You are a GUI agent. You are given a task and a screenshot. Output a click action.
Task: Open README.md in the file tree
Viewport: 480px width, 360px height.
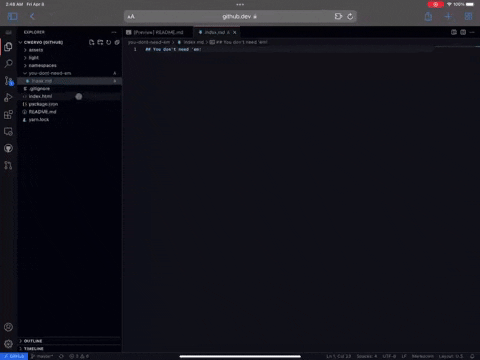(x=70, y=112)
